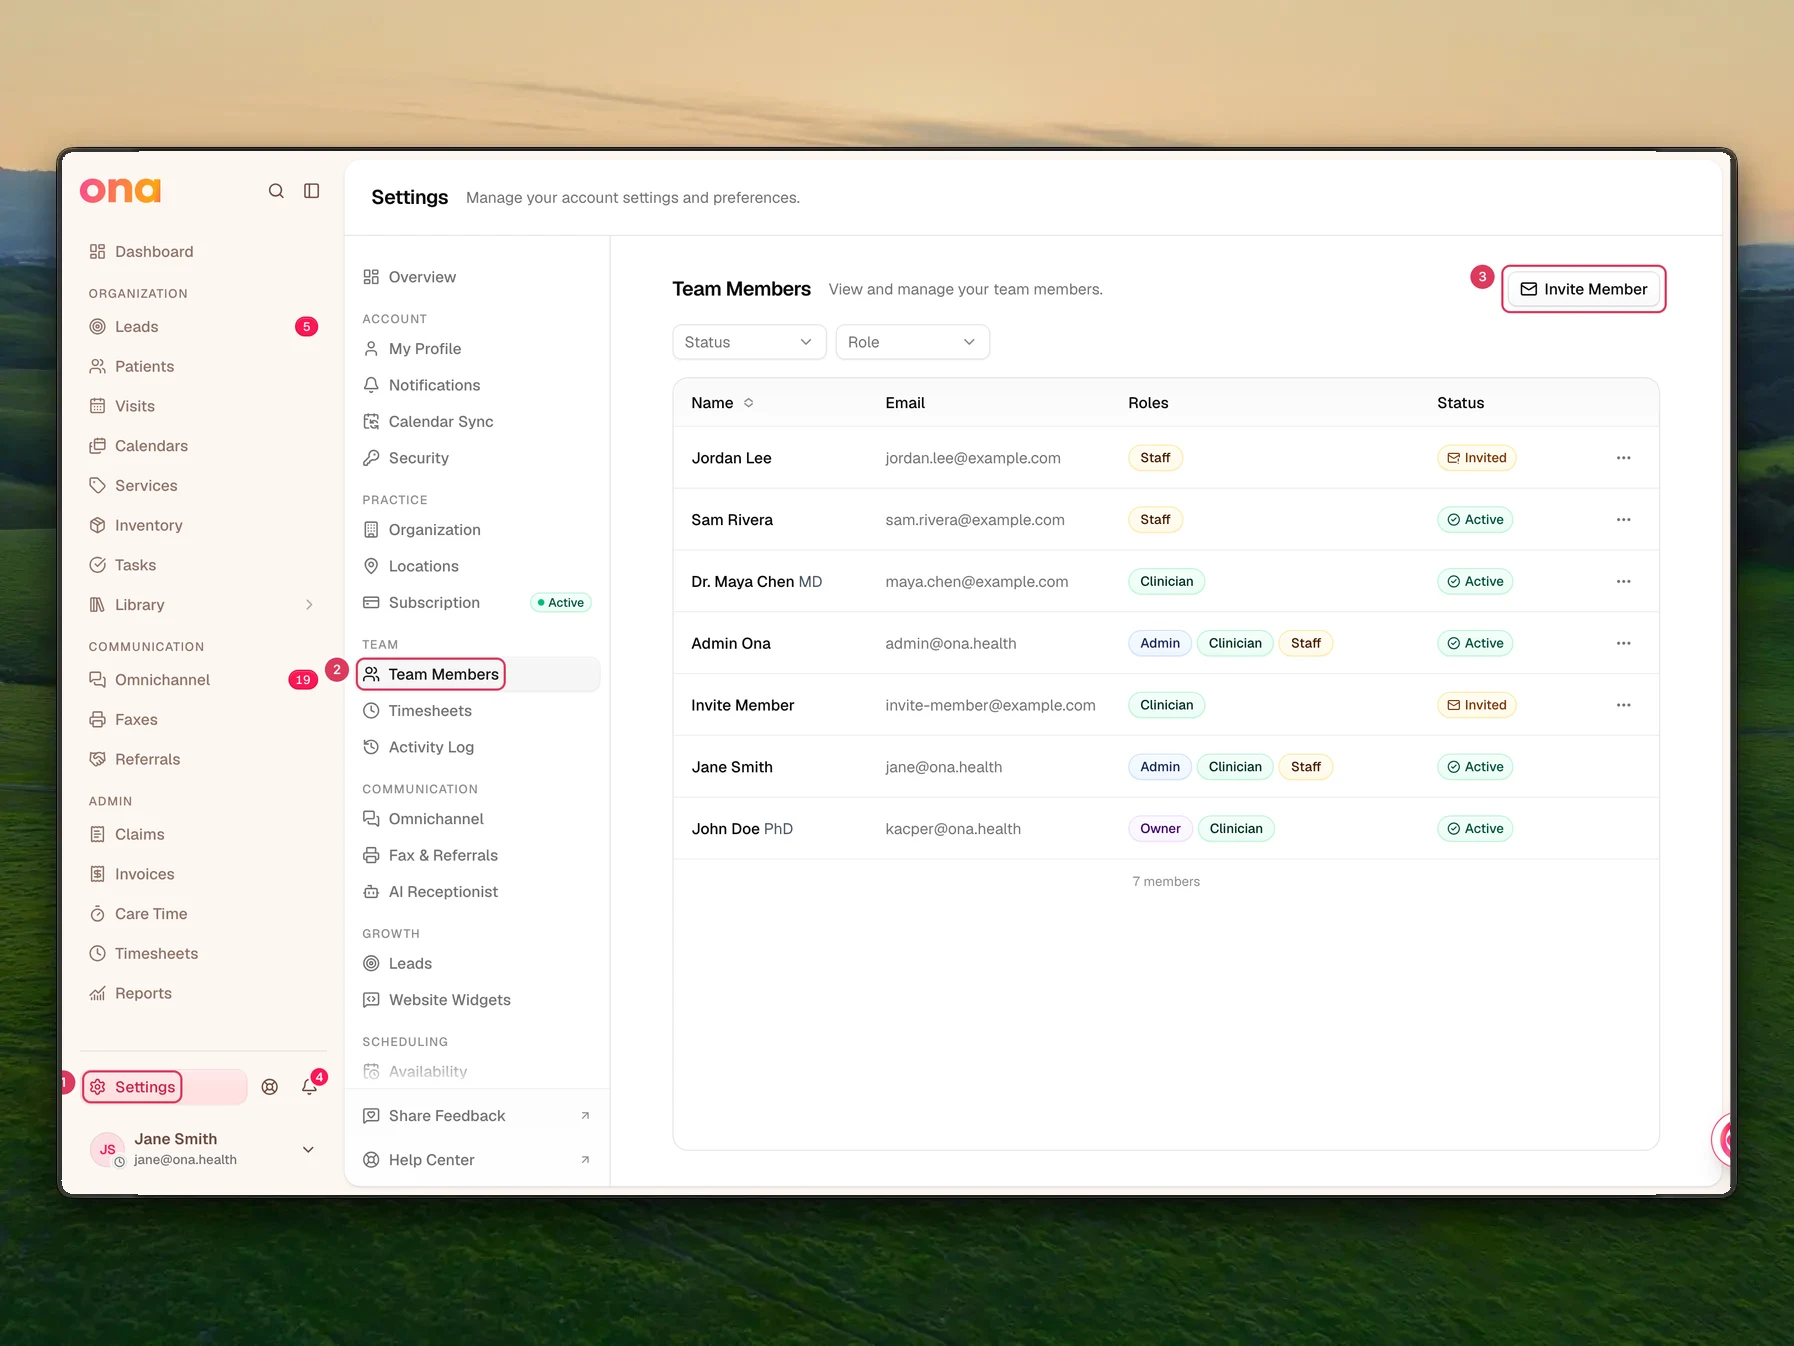Open Calendar Sync settings
Image resolution: width=1794 pixels, height=1346 pixels.
point(476,422)
